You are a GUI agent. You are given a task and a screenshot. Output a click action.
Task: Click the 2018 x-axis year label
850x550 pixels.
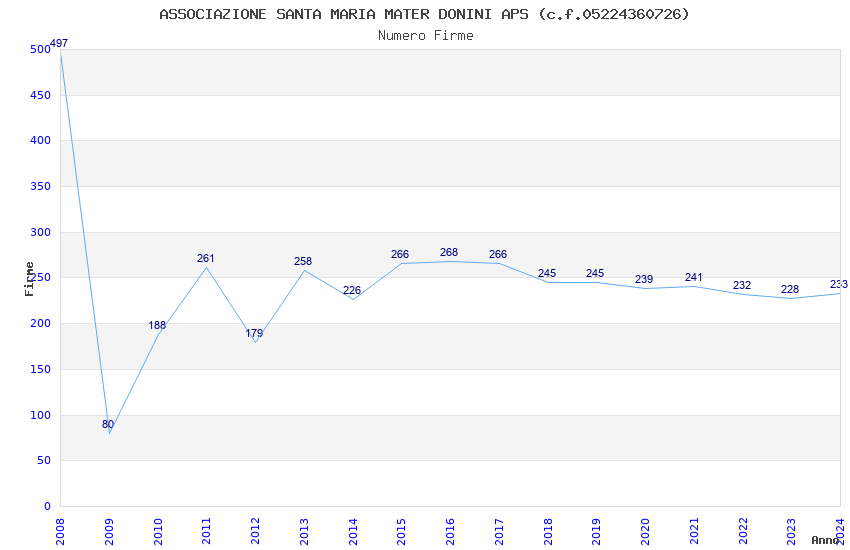coord(548,531)
